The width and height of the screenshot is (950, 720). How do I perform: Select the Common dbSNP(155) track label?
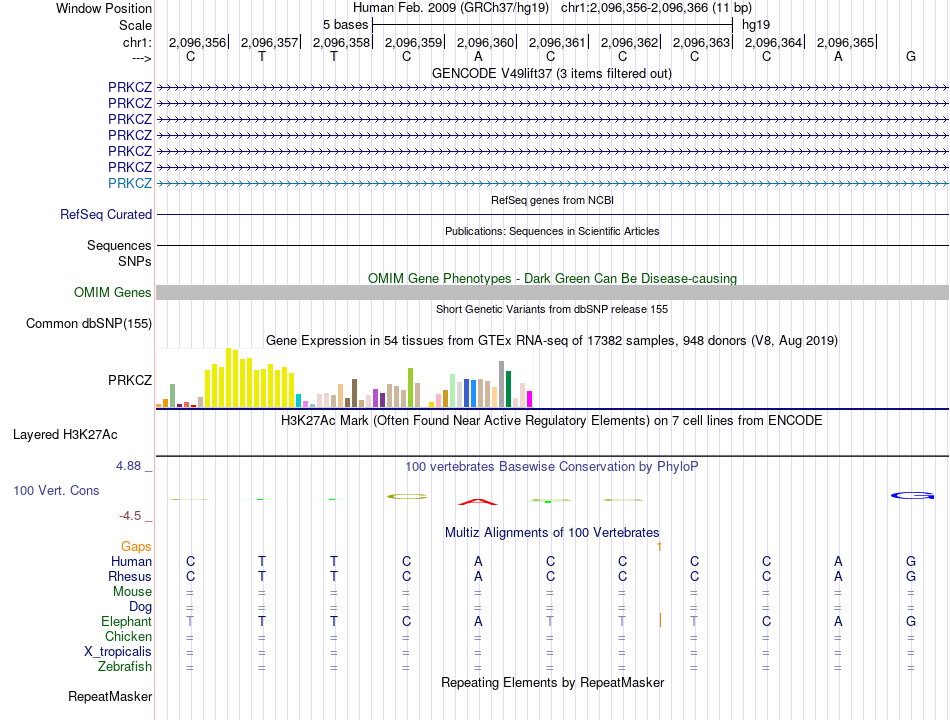[x=89, y=324]
